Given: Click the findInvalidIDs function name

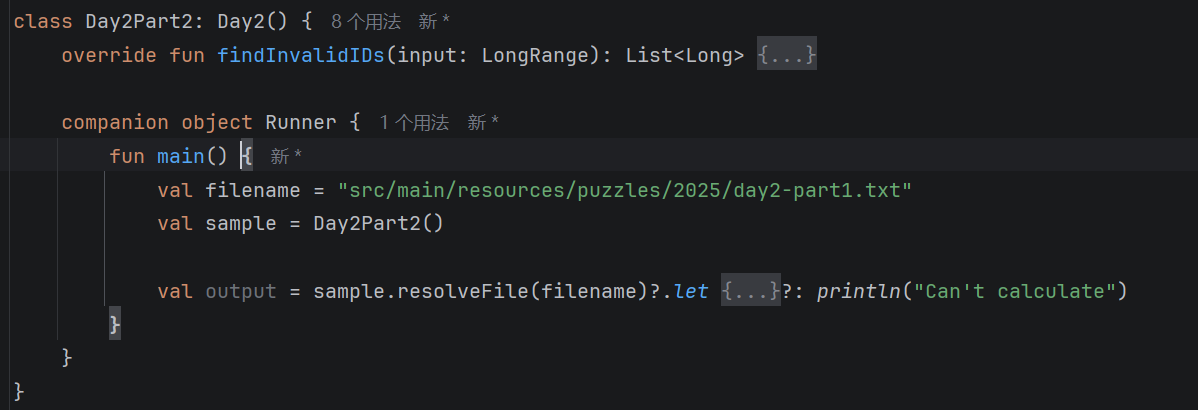Looking at the screenshot, I should 301,56.
